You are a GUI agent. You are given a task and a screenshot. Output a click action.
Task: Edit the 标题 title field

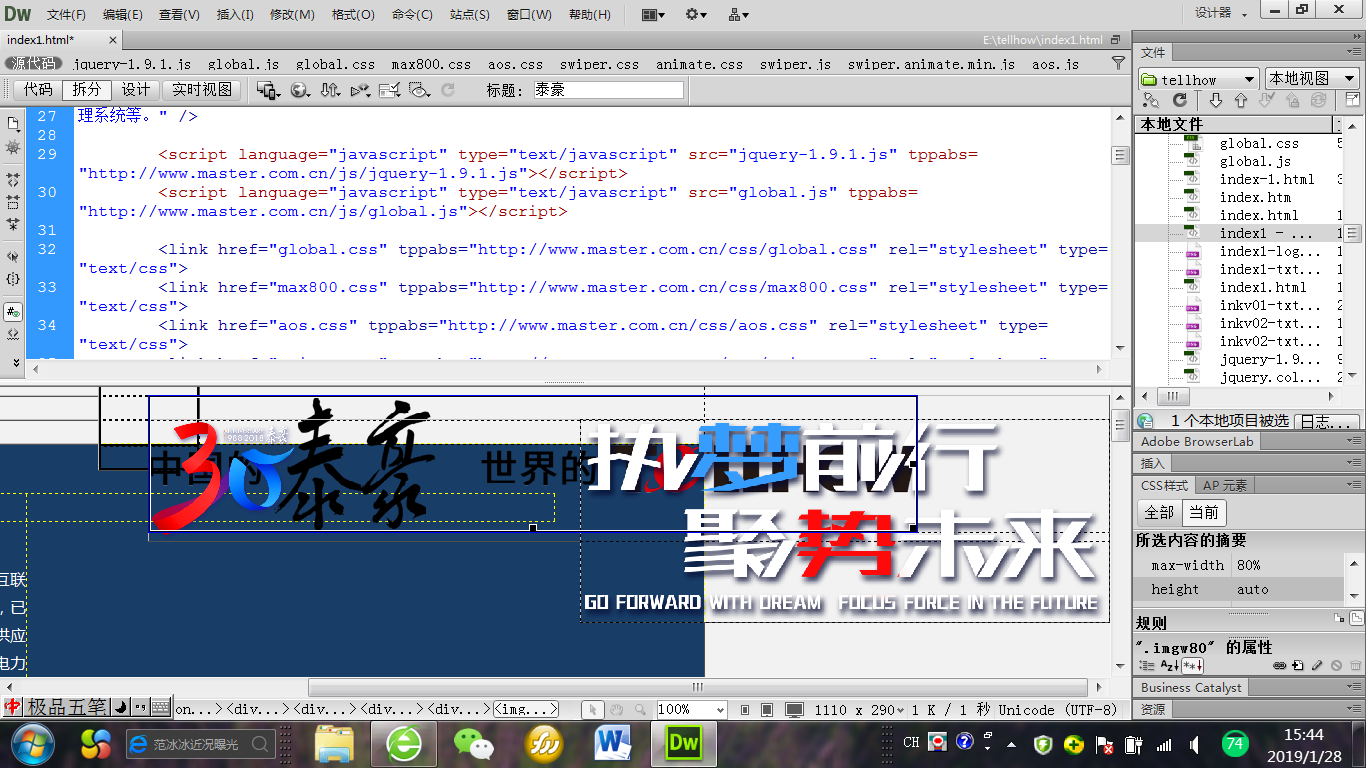click(x=607, y=90)
